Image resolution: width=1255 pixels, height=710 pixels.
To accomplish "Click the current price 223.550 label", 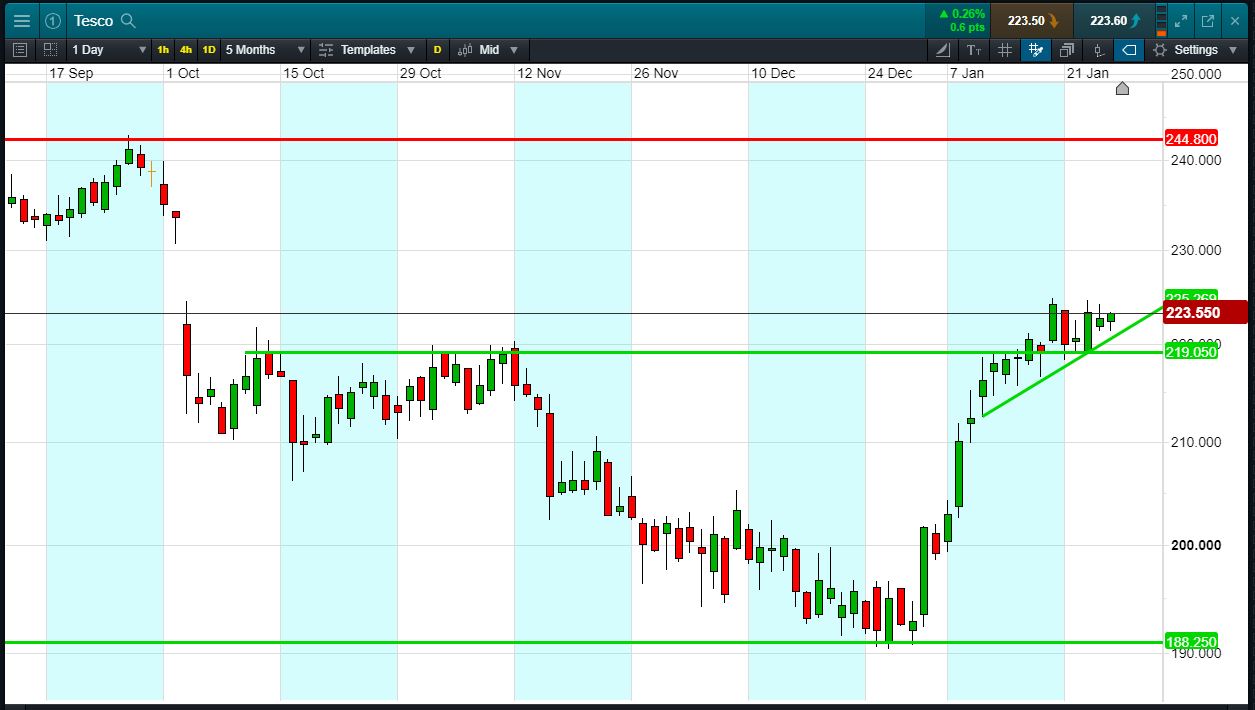I will point(1205,312).
